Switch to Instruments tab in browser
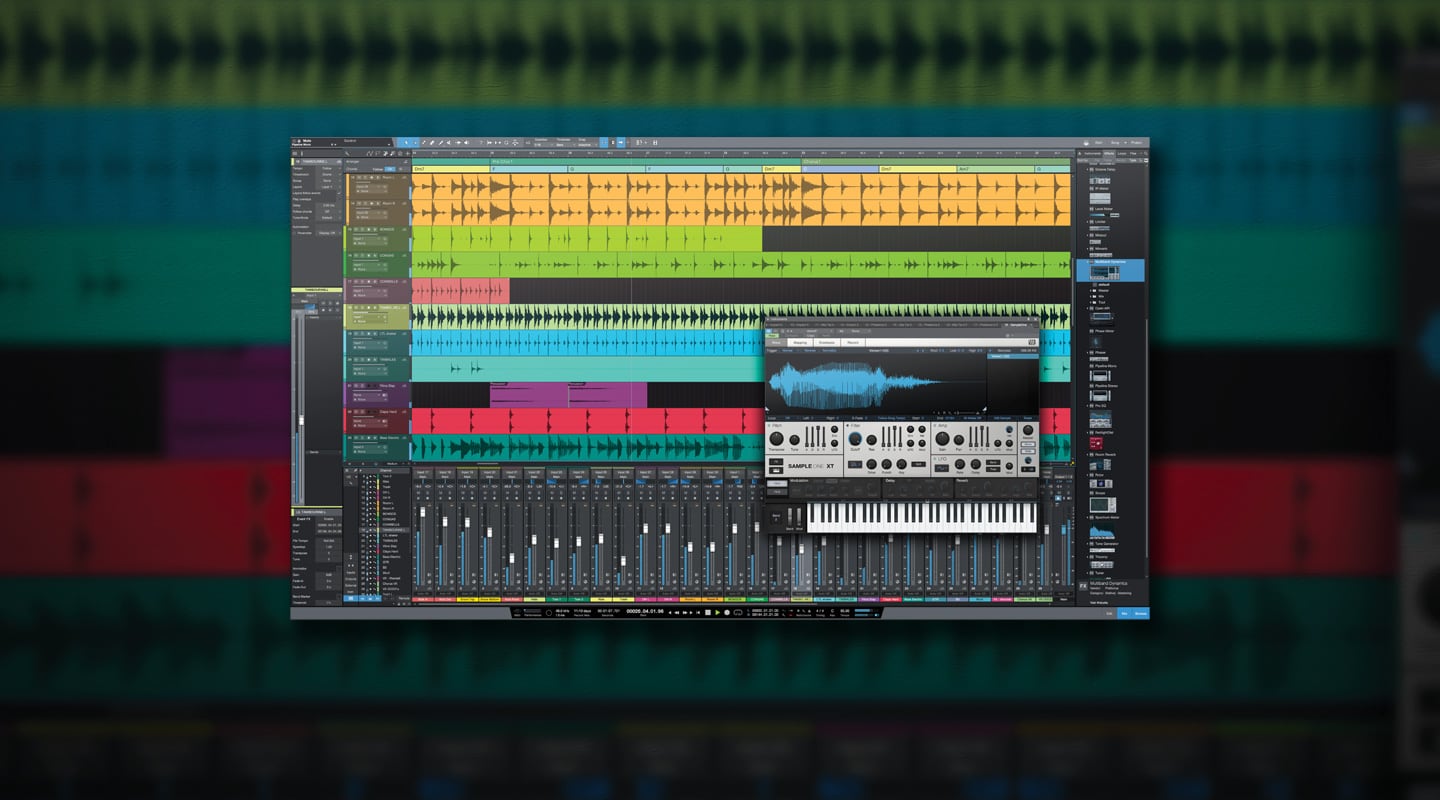 pos(1092,153)
